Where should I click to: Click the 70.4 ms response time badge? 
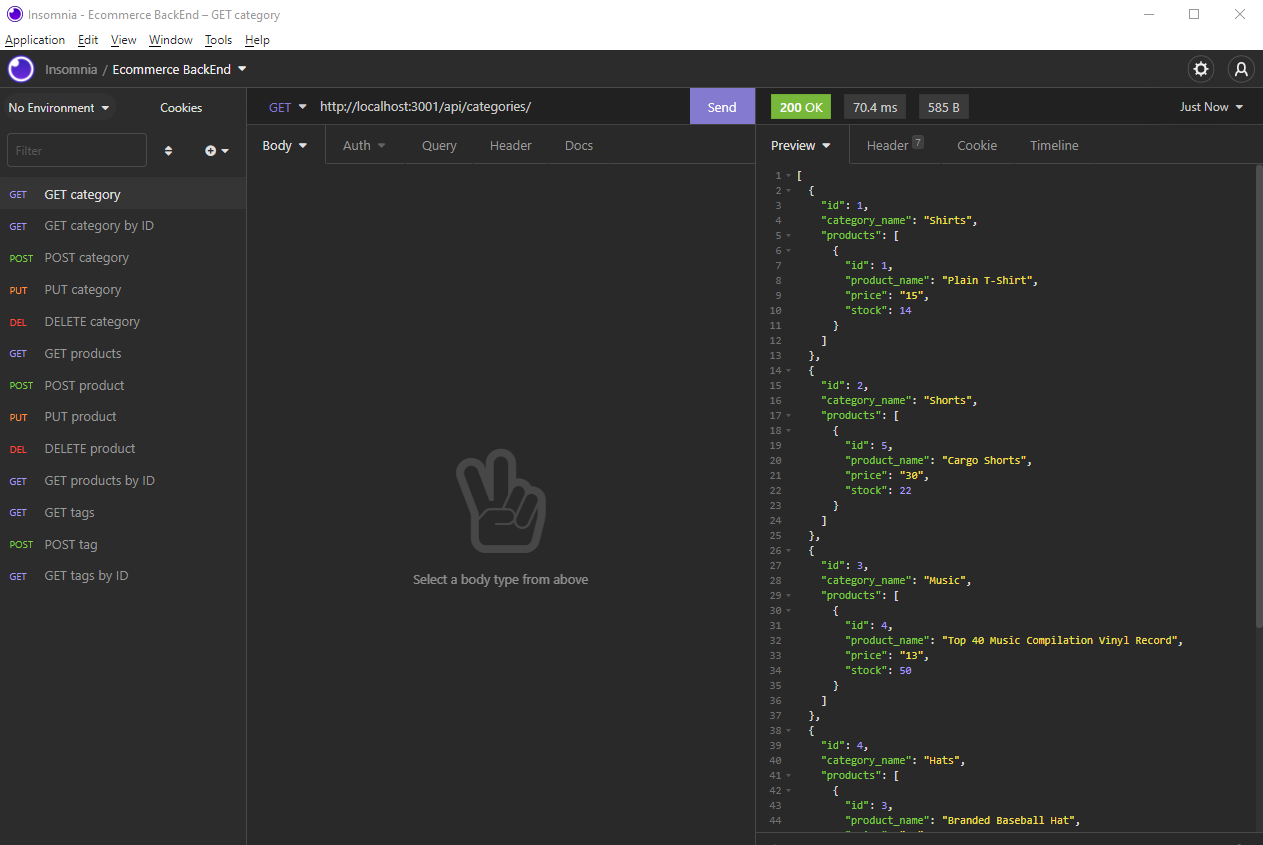[x=874, y=106]
